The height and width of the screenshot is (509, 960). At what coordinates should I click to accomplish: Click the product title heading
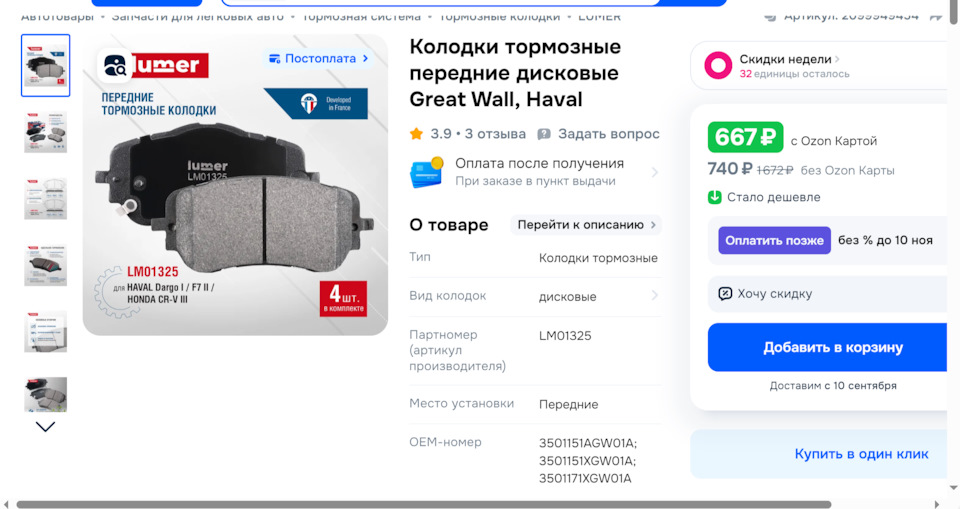coord(515,73)
